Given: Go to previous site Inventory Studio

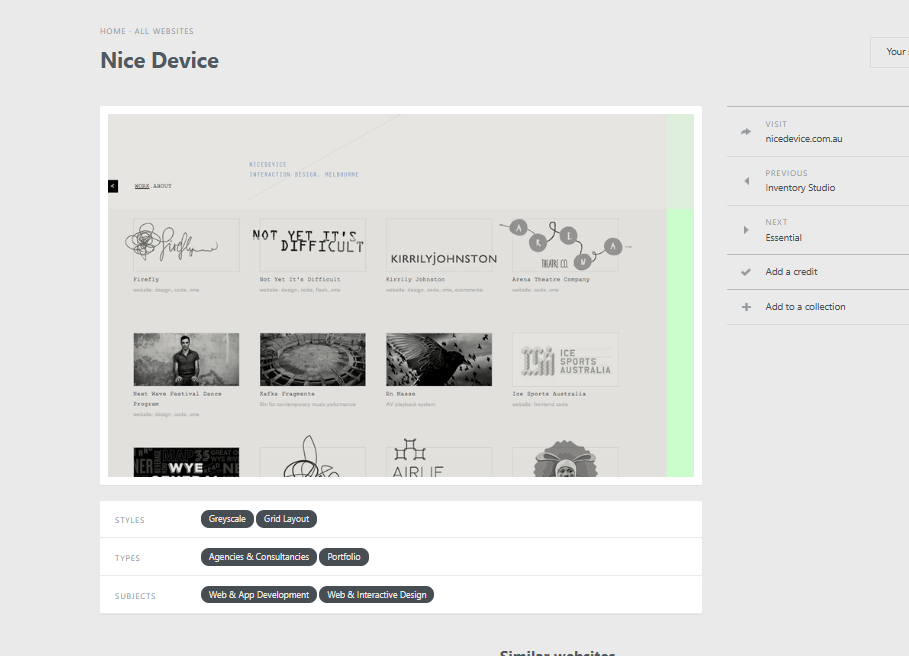Looking at the screenshot, I should coord(800,188).
